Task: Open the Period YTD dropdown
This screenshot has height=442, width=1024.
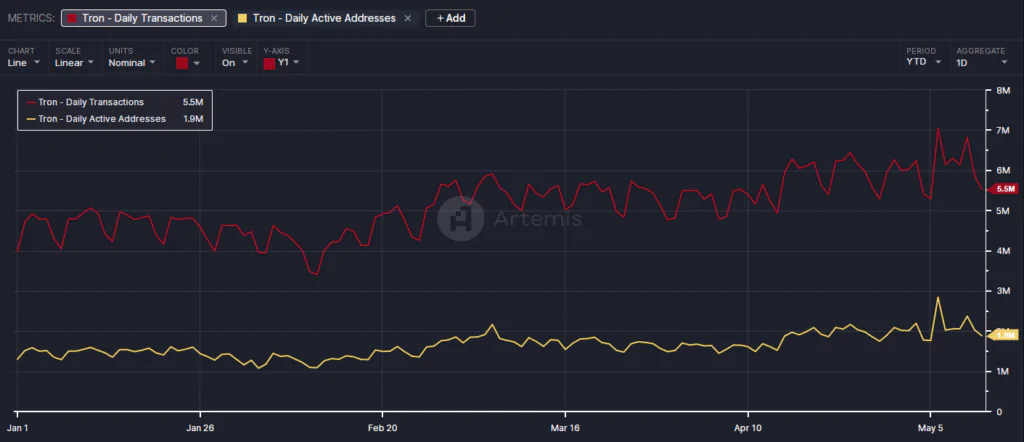Action: click(x=923, y=62)
